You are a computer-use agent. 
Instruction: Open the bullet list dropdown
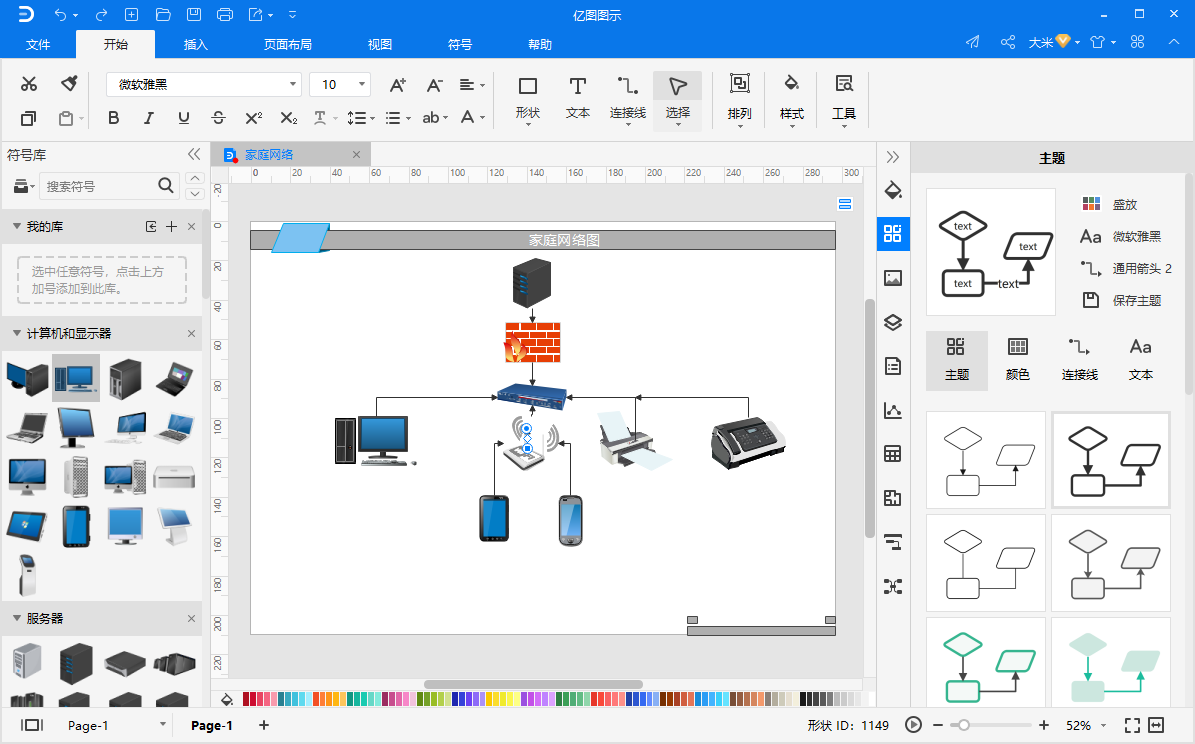tap(398, 117)
